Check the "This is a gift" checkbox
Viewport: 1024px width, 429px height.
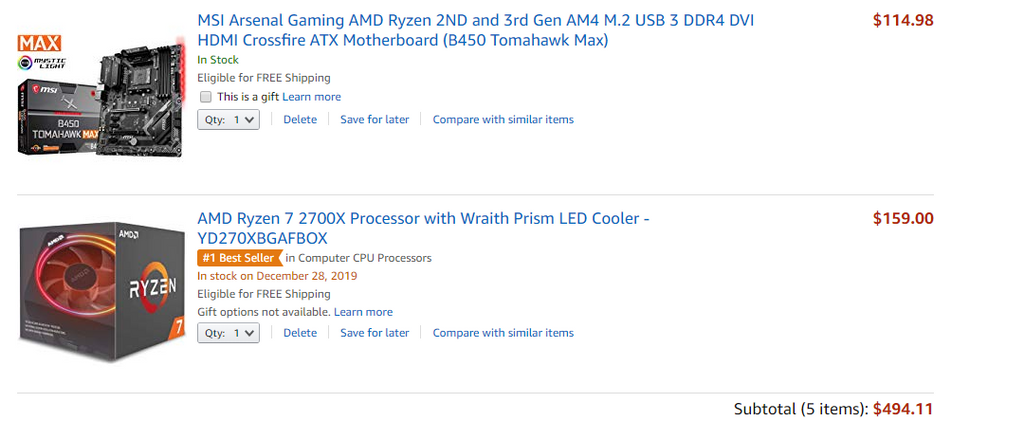coord(206,97)
